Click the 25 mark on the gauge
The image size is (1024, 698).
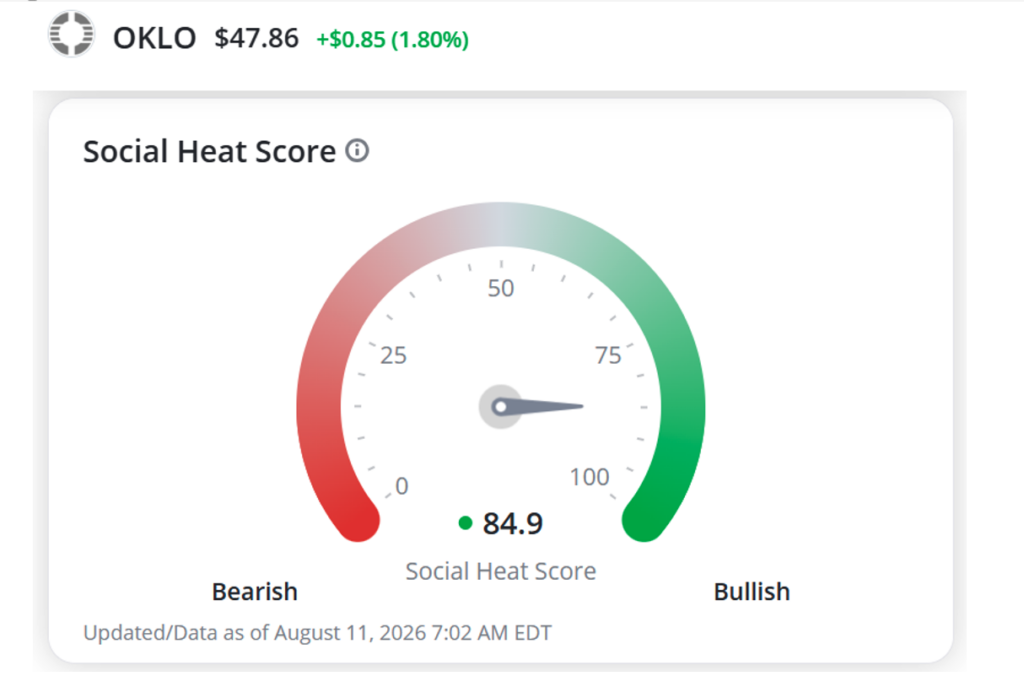[393, 355]
